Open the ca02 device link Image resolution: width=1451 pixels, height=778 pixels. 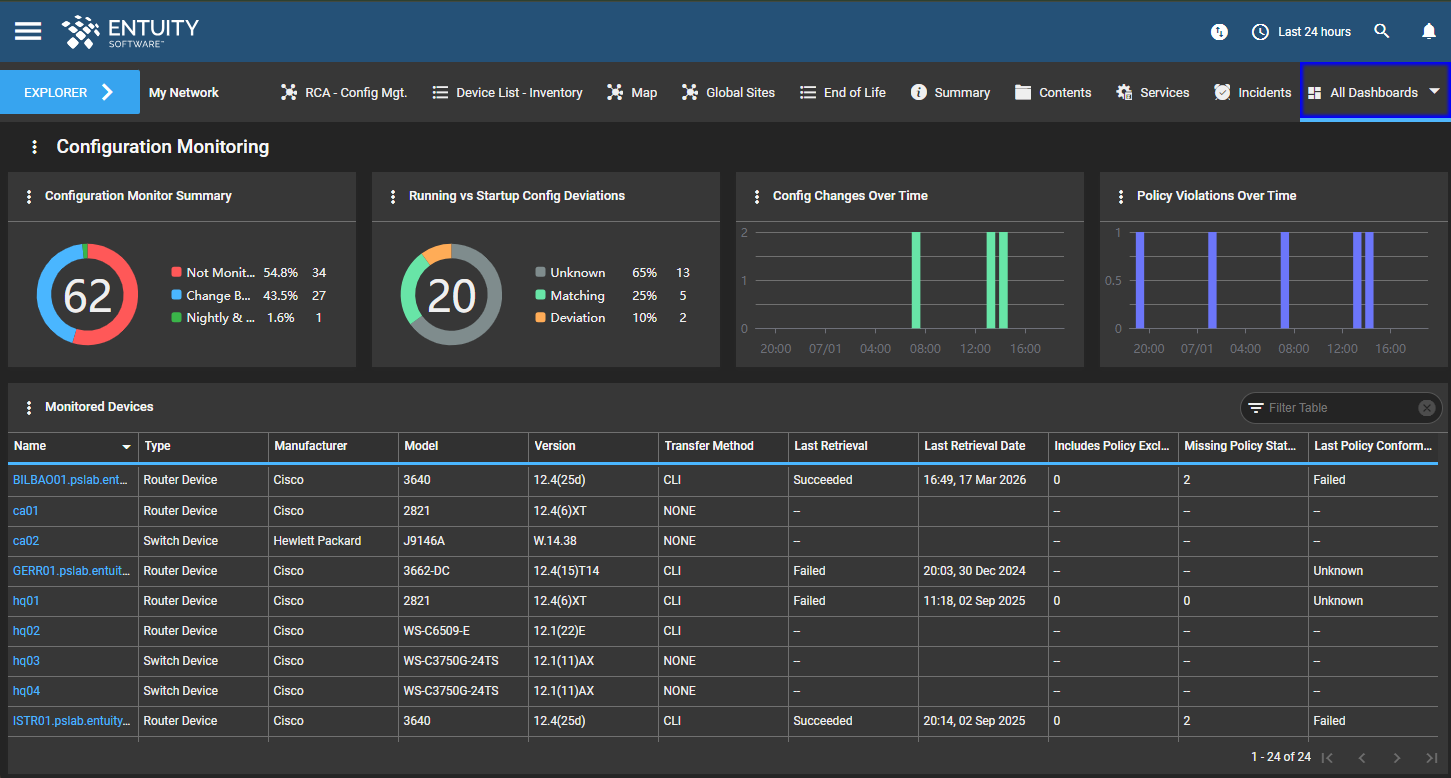pyautogui.click(x=26, y=541)
